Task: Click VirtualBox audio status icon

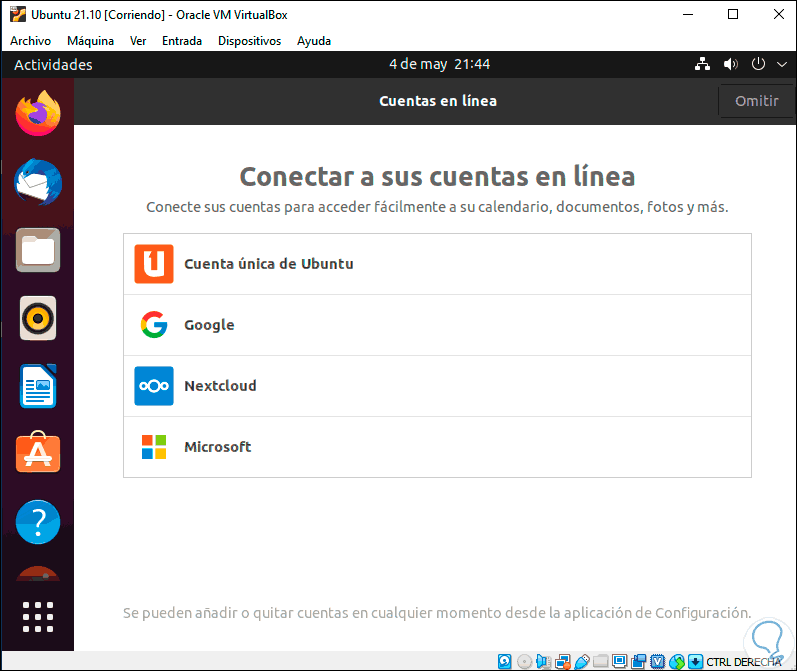Action: 543,661
